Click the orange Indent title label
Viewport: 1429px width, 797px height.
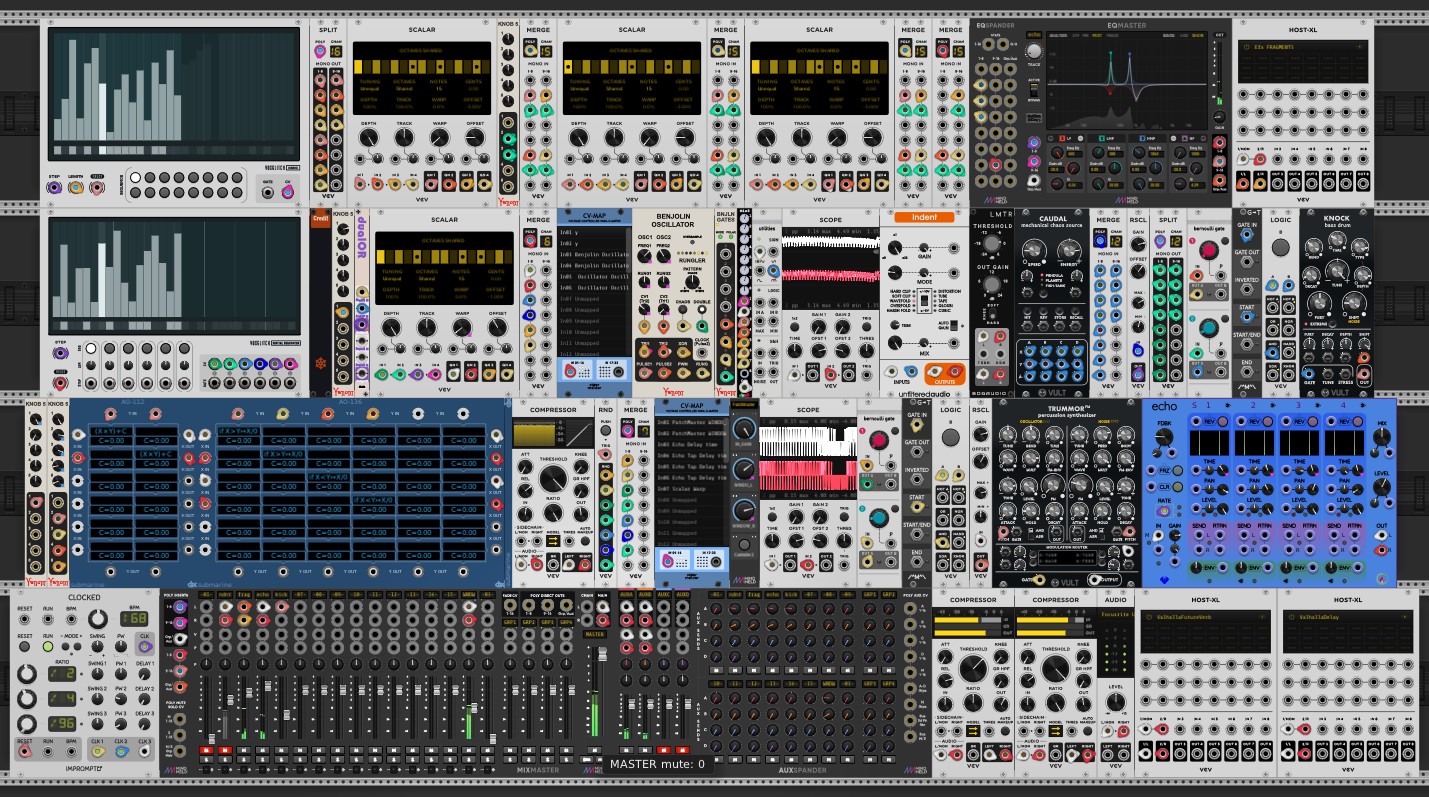tap(924, 216)
